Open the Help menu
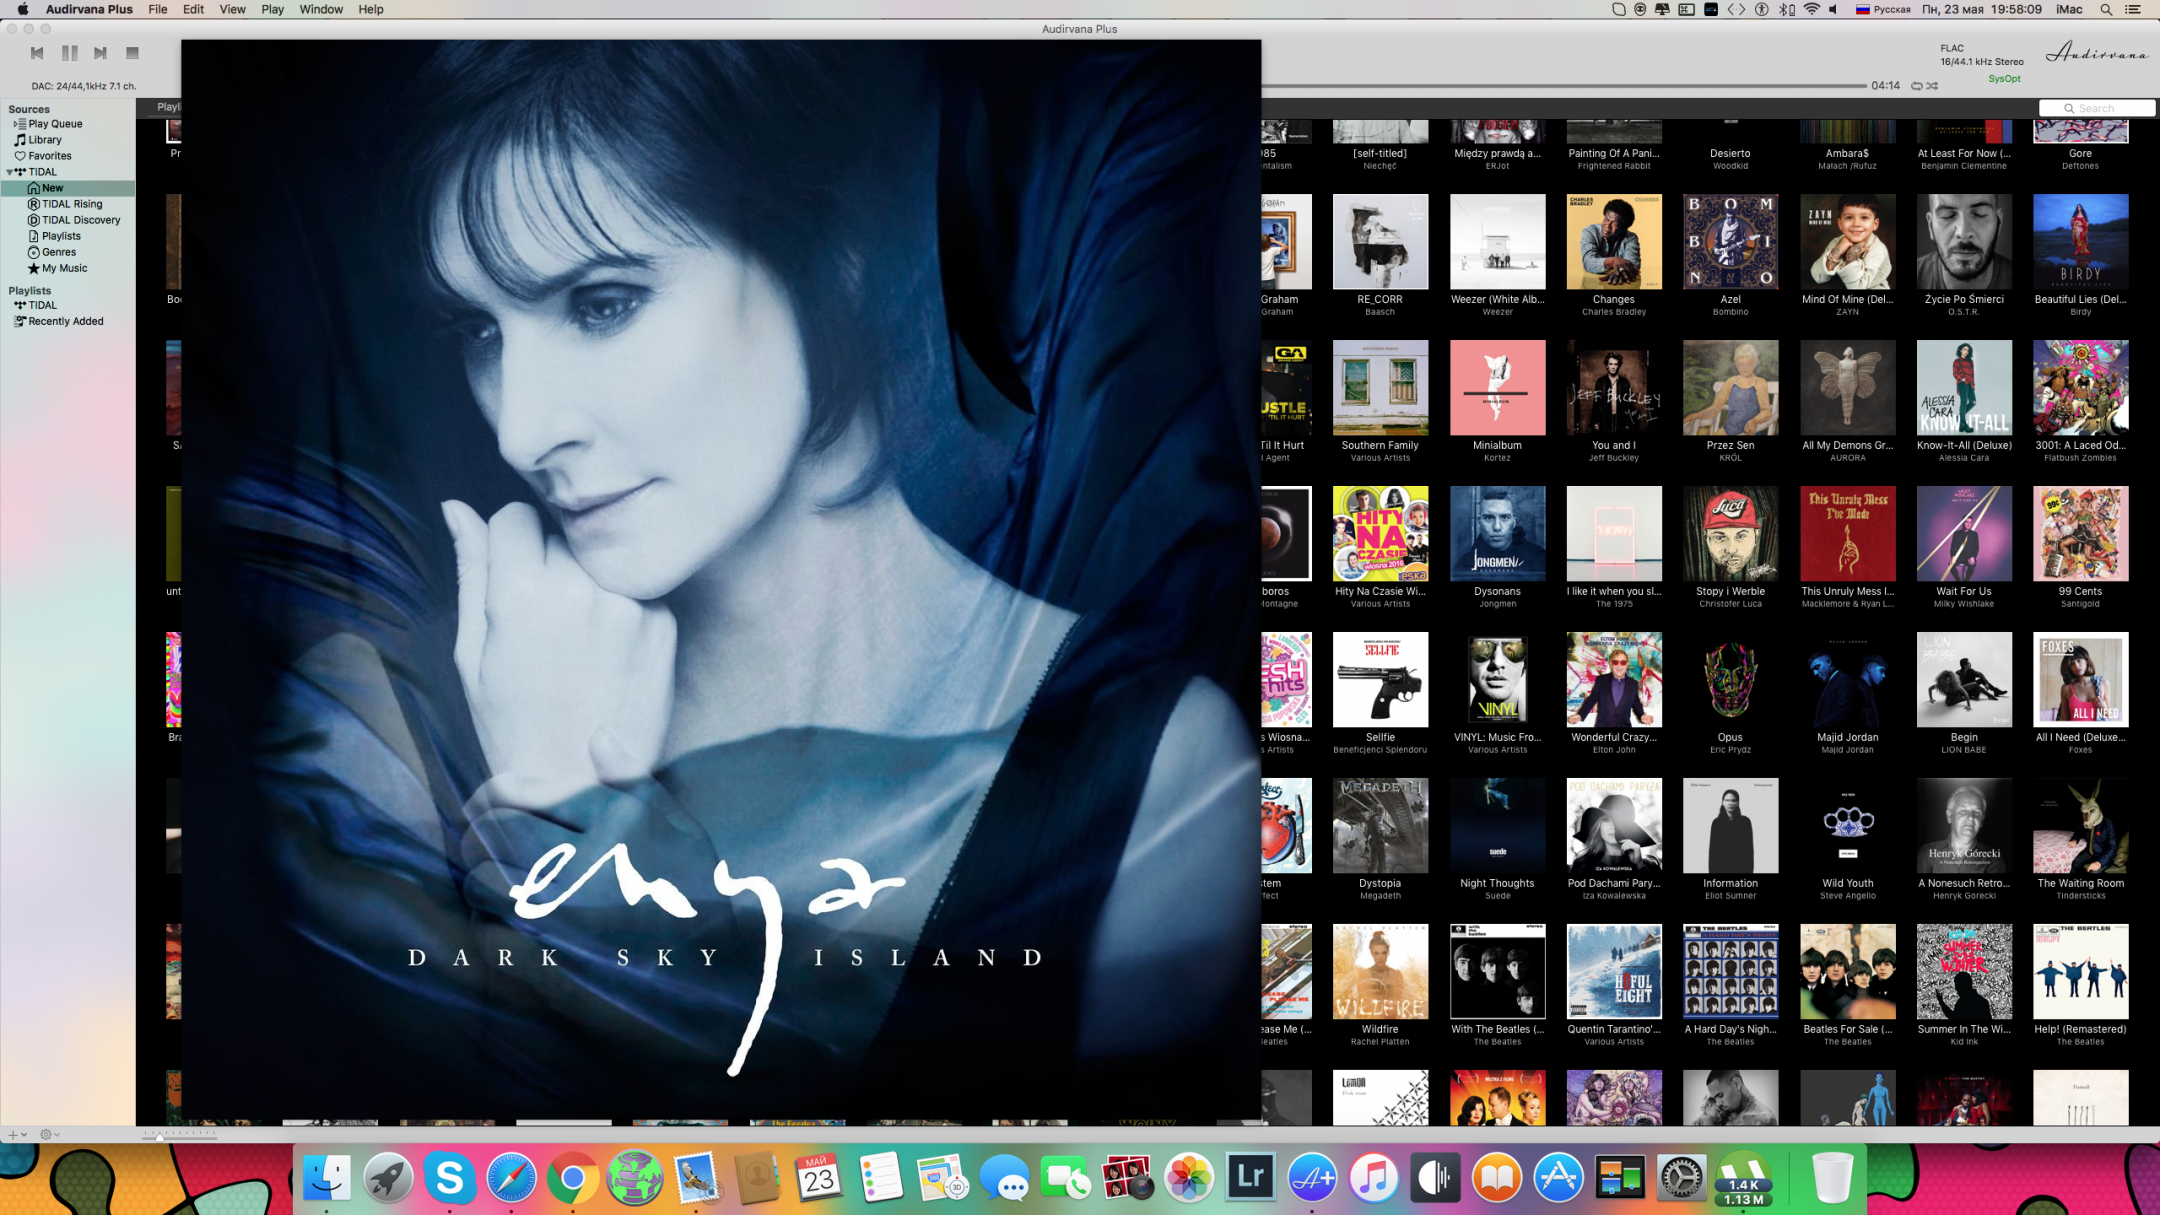Image resolution: width=2160 pixels, height=1215 pixels. coord(371,9)
